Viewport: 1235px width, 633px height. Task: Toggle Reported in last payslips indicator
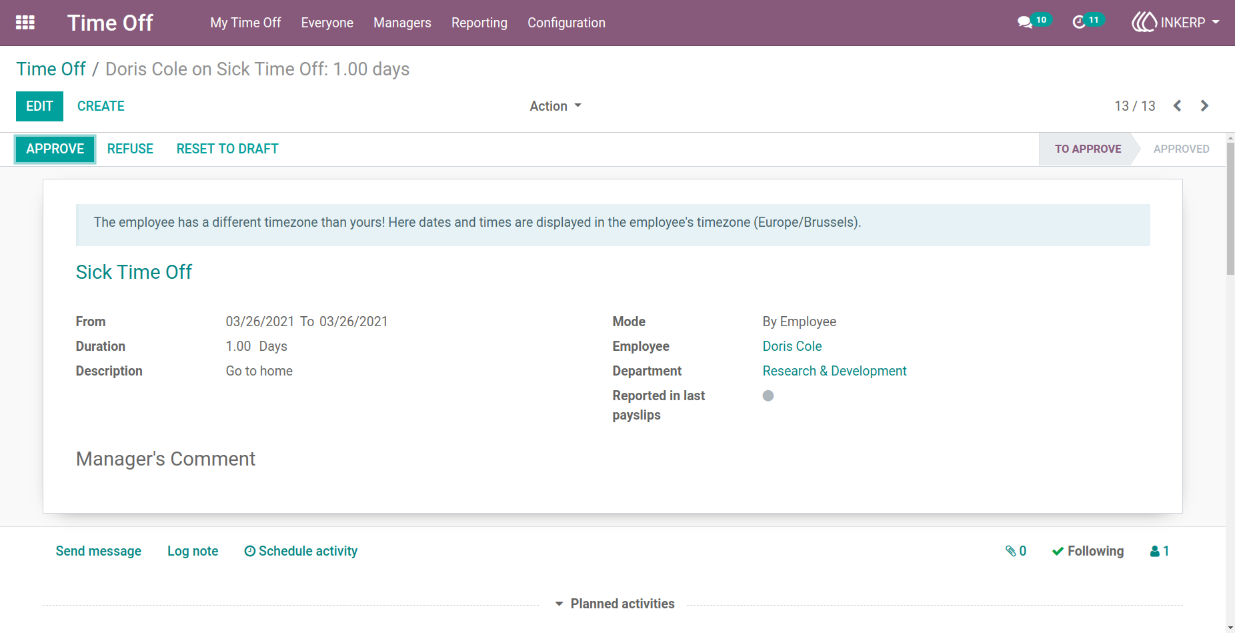click(x=768, y=396)
